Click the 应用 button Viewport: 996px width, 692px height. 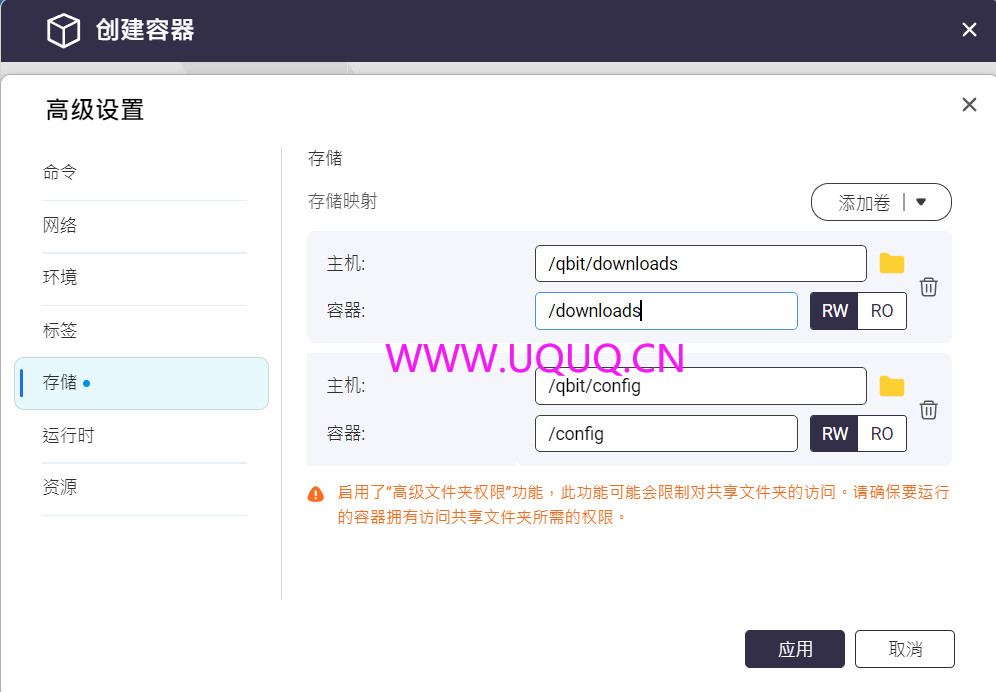[795, 649]
